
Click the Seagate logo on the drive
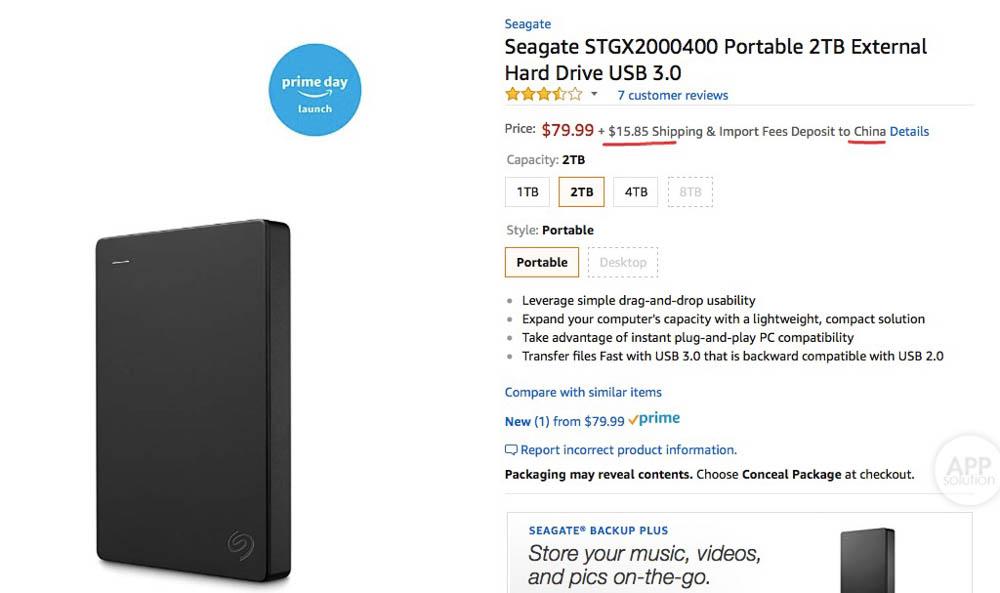coord(241,541)
